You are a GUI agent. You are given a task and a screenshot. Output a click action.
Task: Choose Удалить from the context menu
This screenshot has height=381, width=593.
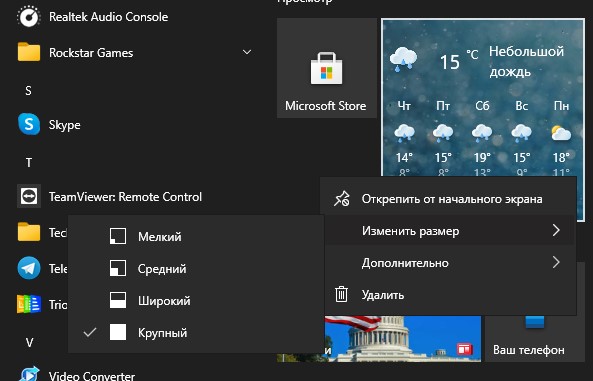pos(449,295)
